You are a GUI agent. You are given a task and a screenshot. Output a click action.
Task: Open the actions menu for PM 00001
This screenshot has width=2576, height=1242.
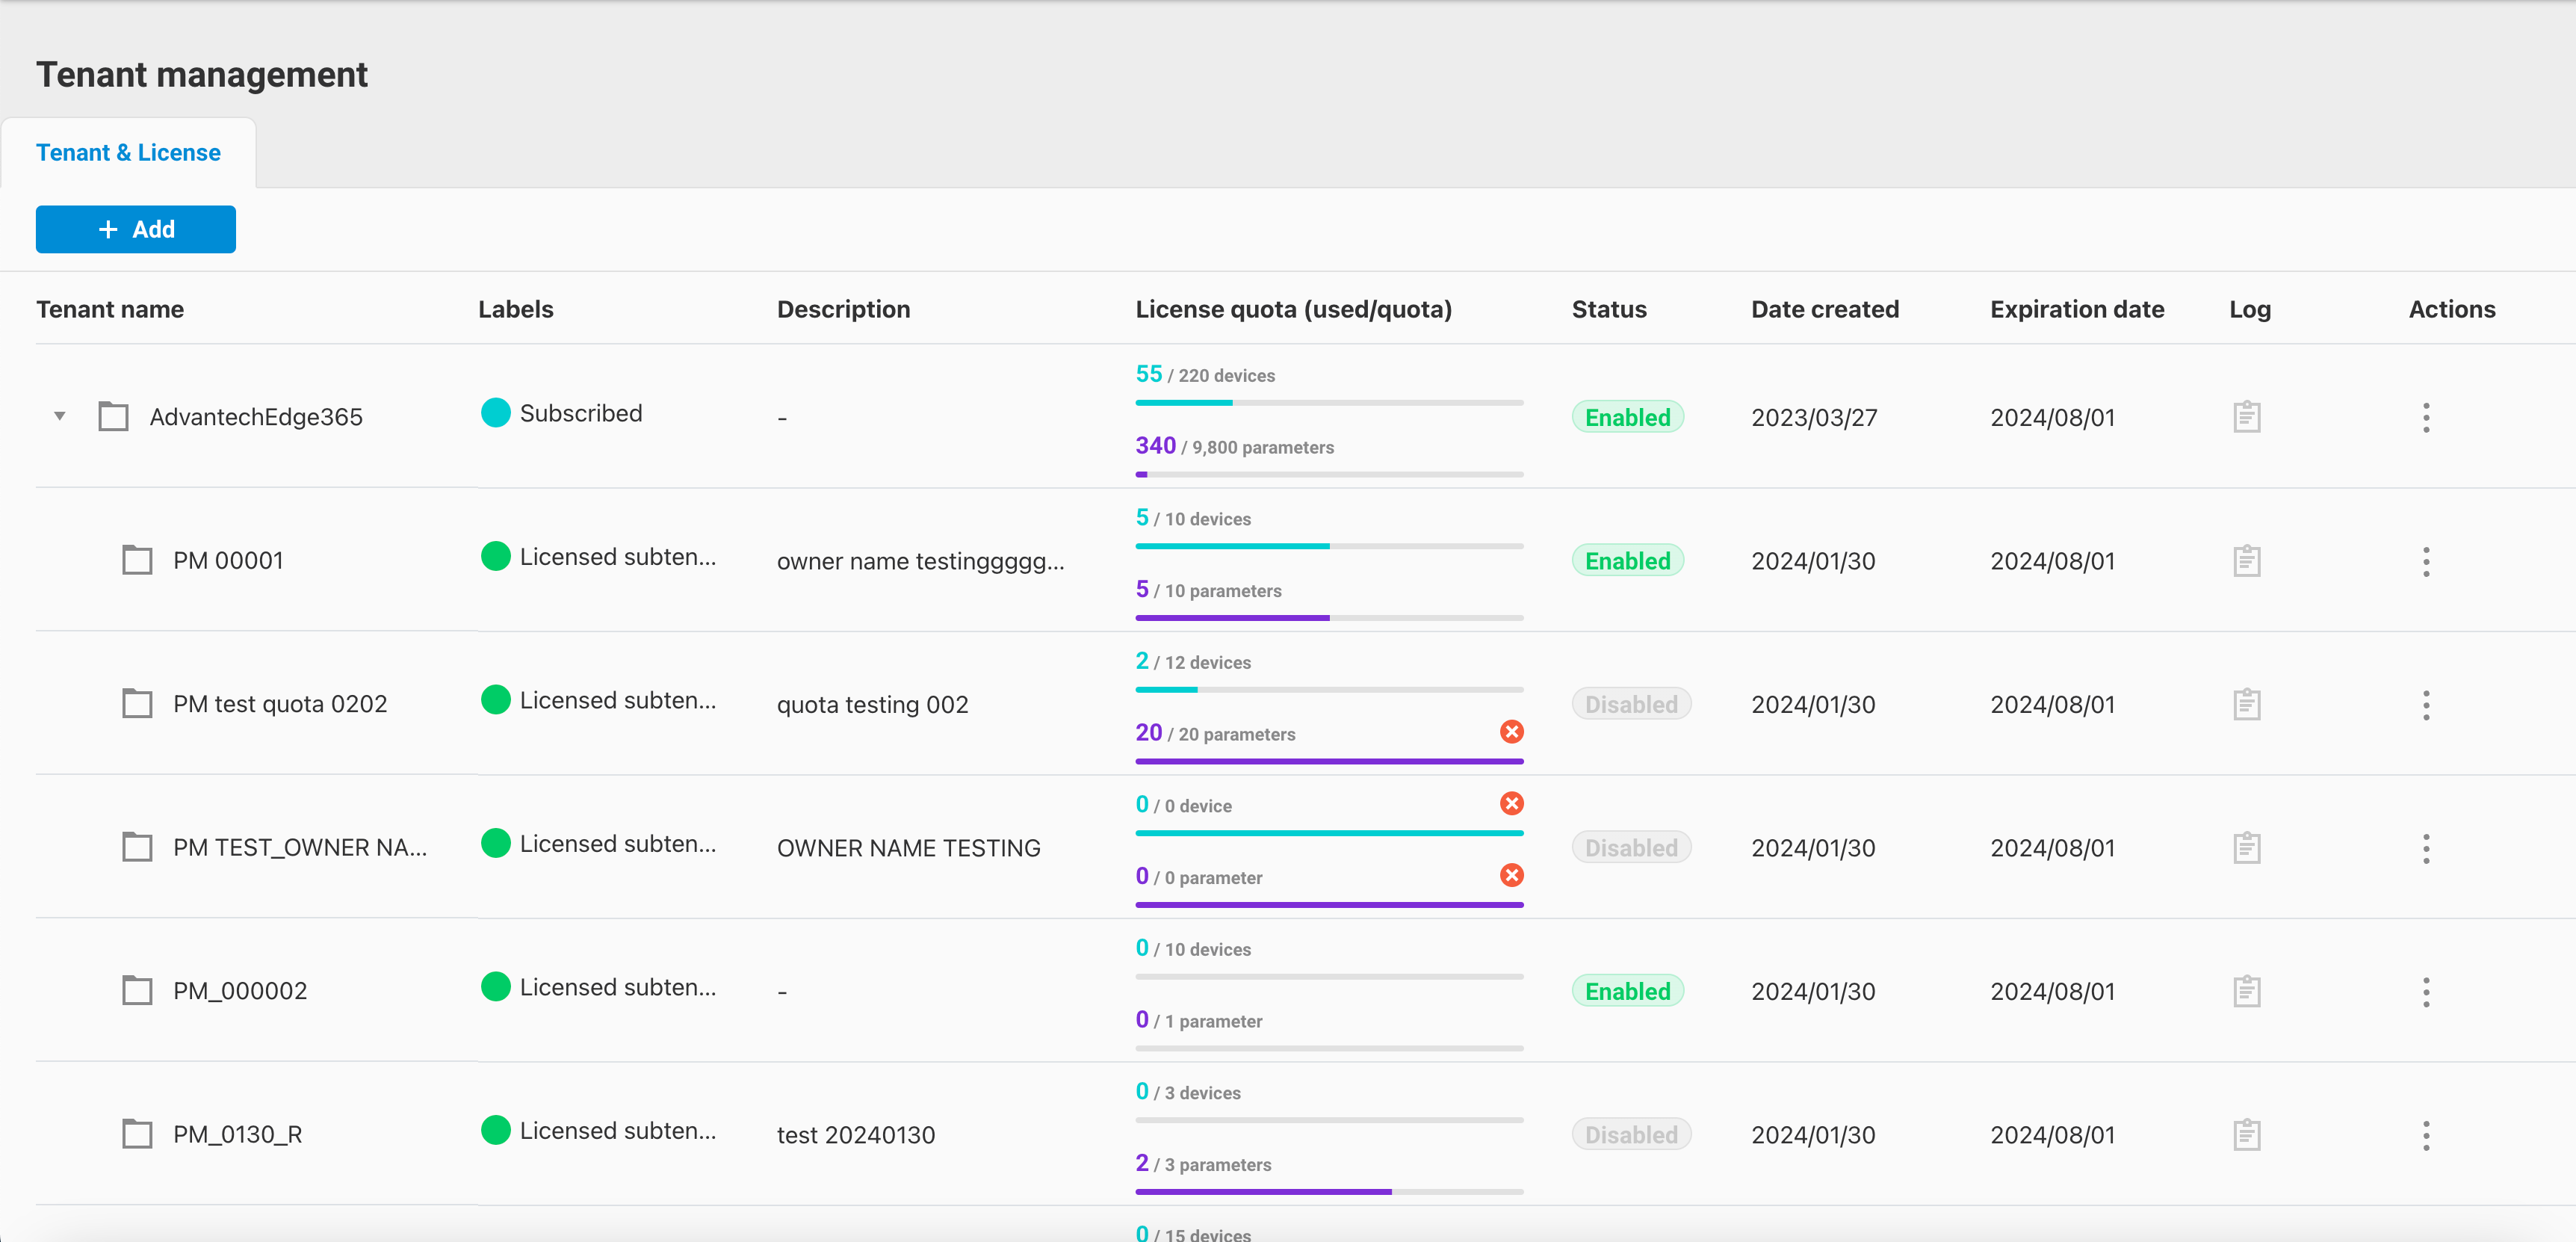(x=2427, y=561)
